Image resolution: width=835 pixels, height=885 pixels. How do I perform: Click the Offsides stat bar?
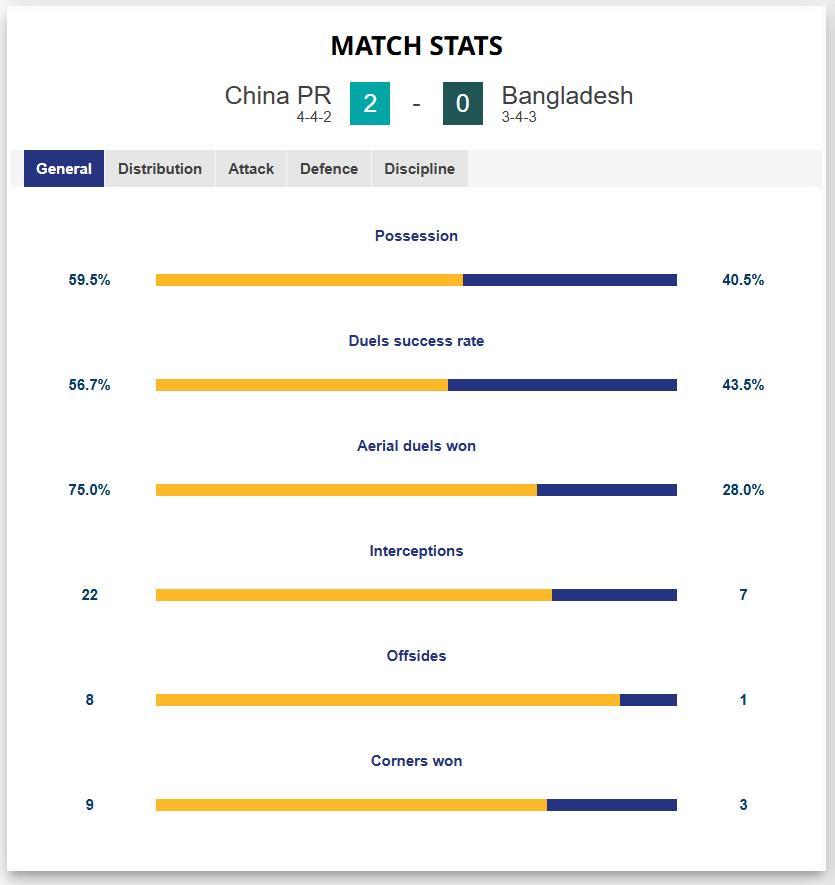(416, 700)
